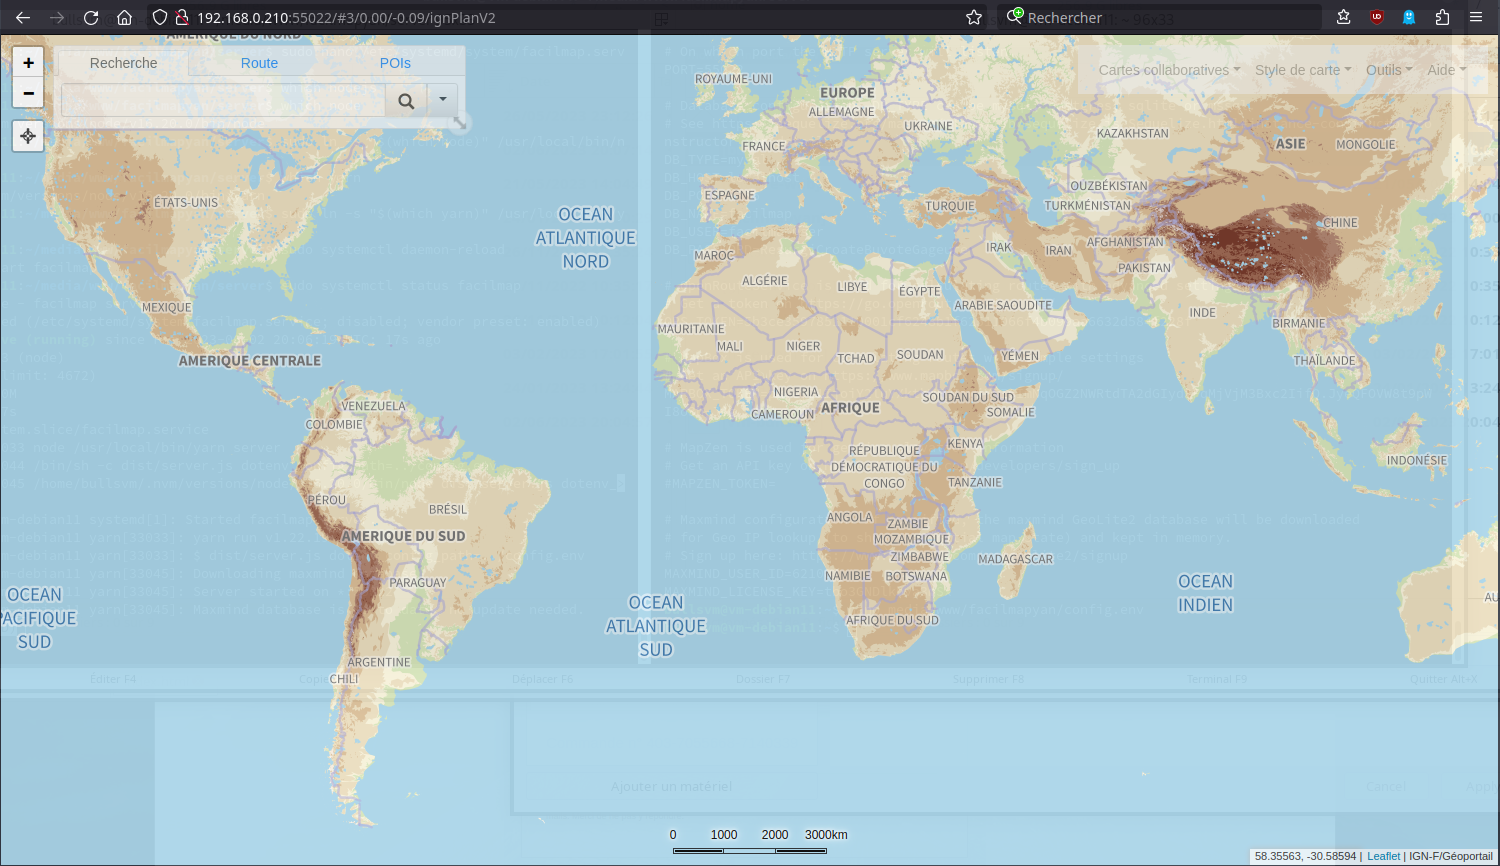Follow the Leaflet attribution link

click(x=1383, y=856)
